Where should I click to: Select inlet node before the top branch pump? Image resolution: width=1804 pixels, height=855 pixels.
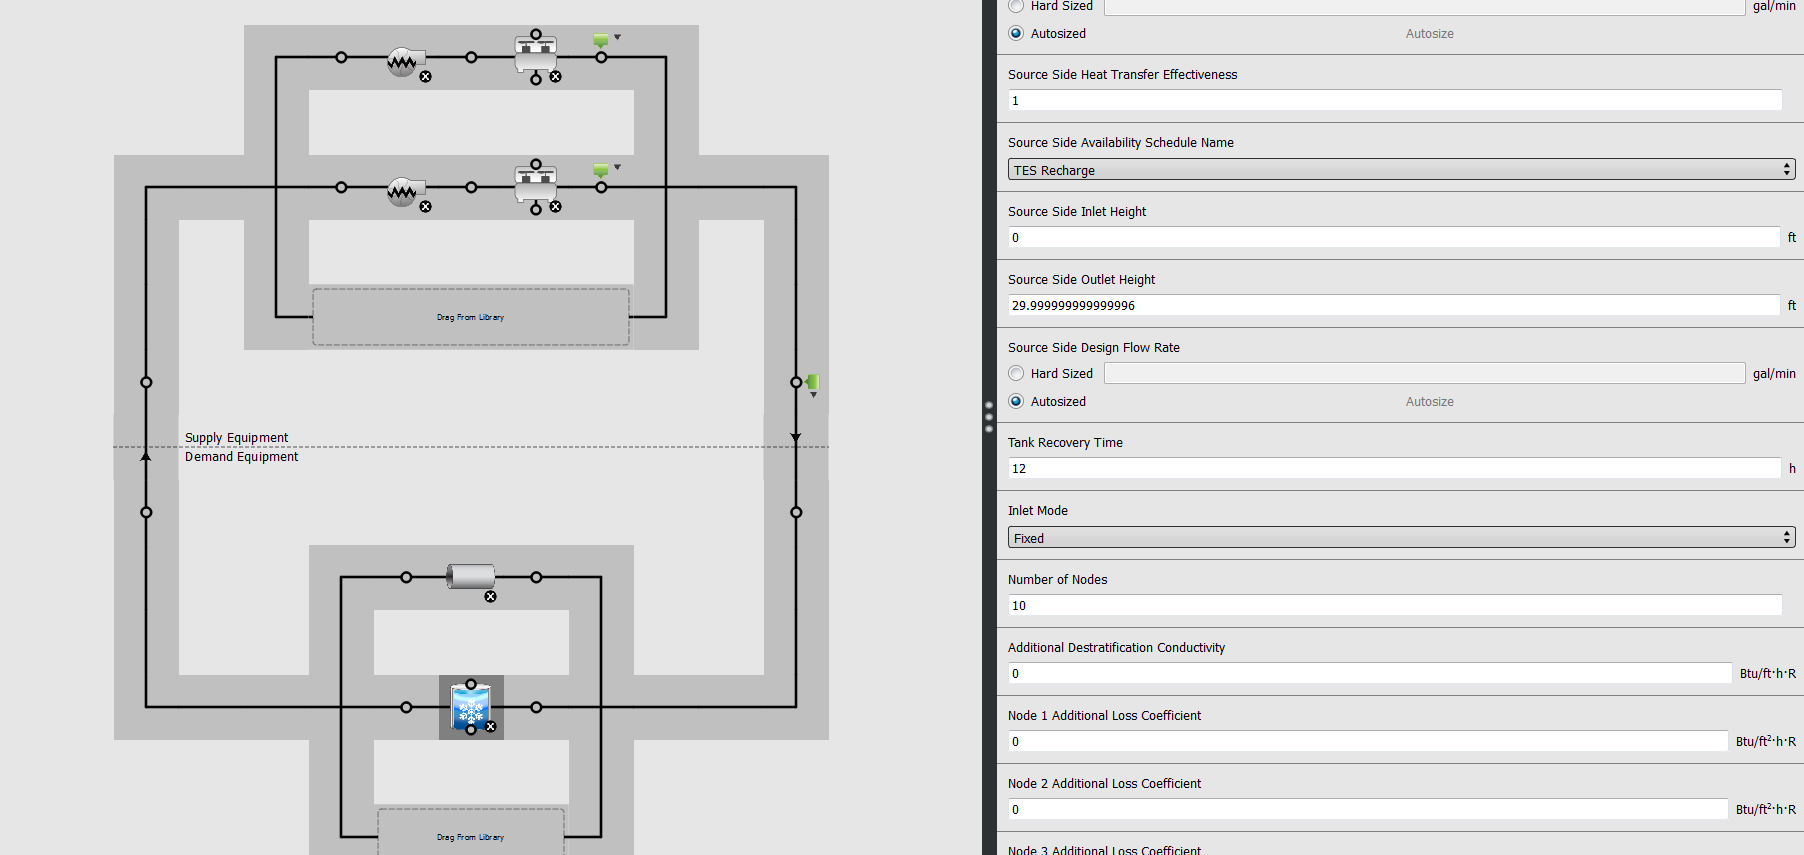[x=341, y=57]
